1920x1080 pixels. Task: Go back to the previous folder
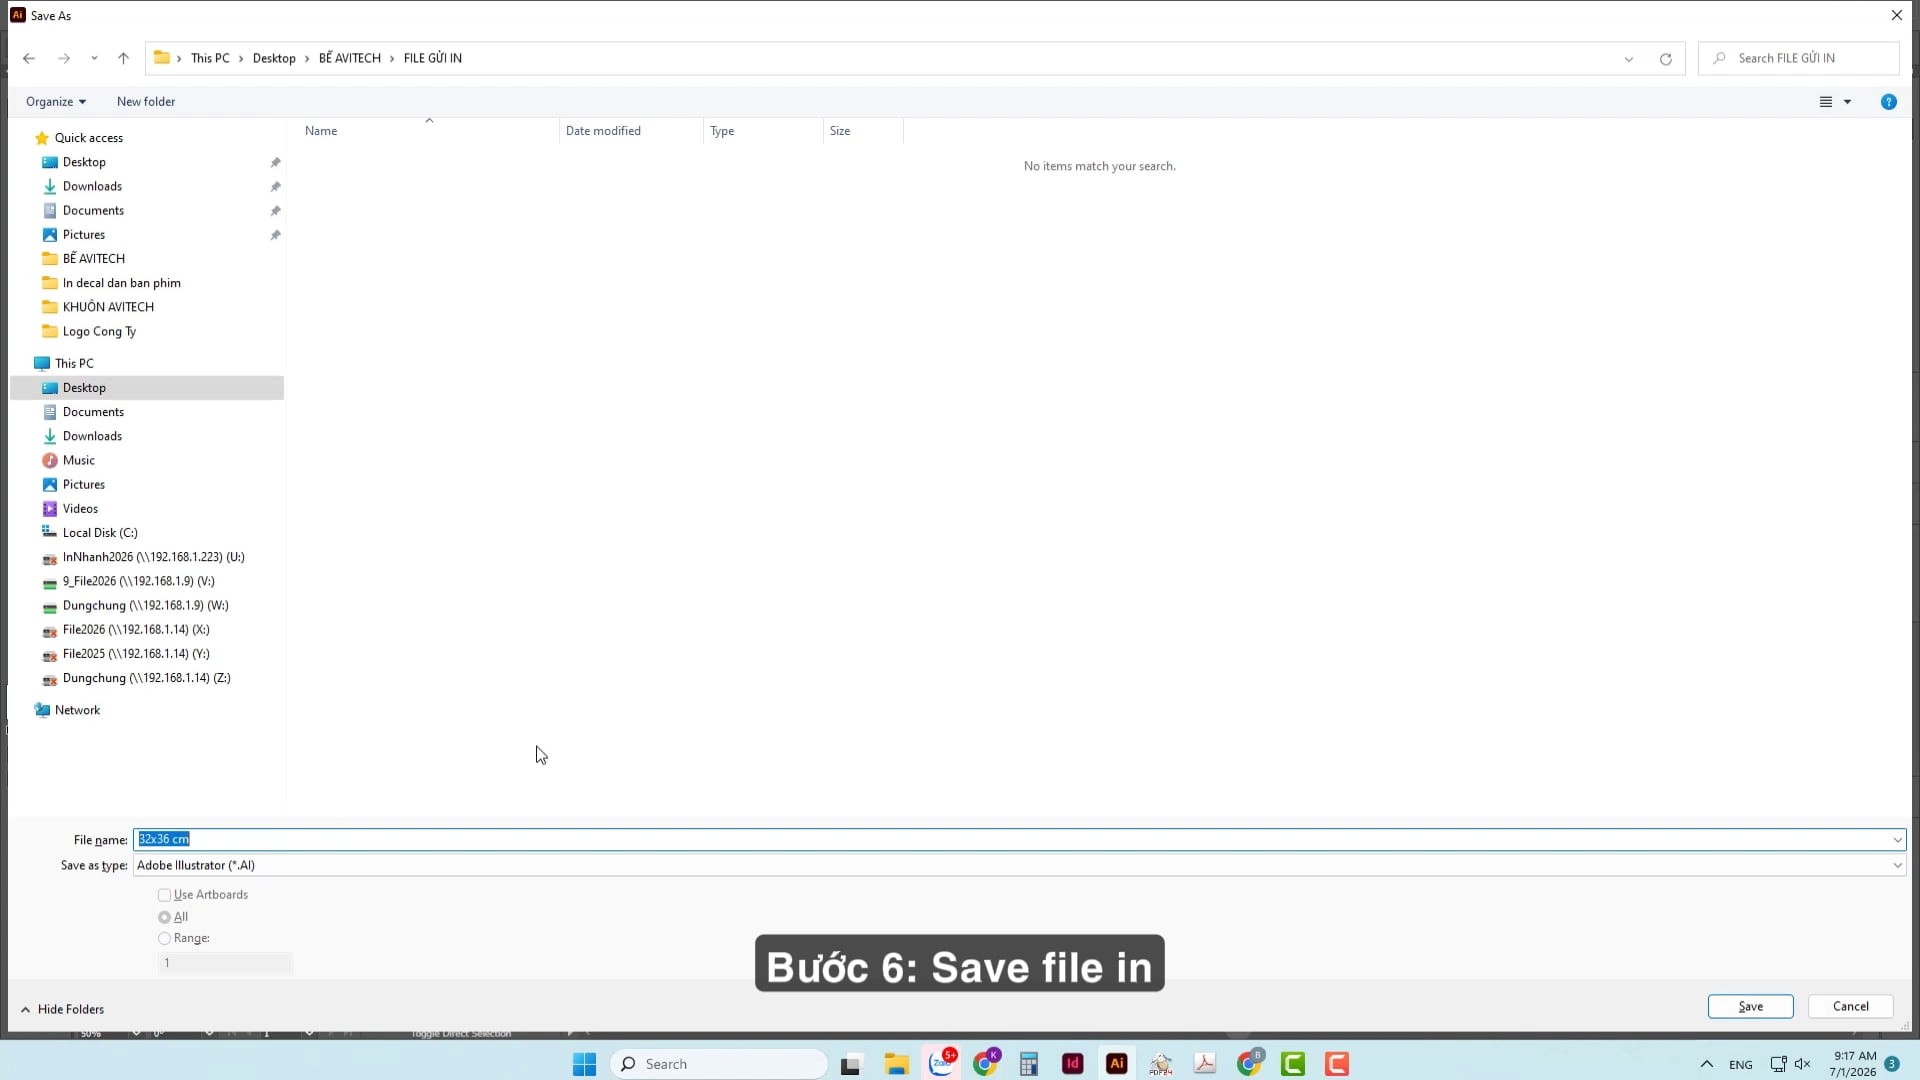29,58
